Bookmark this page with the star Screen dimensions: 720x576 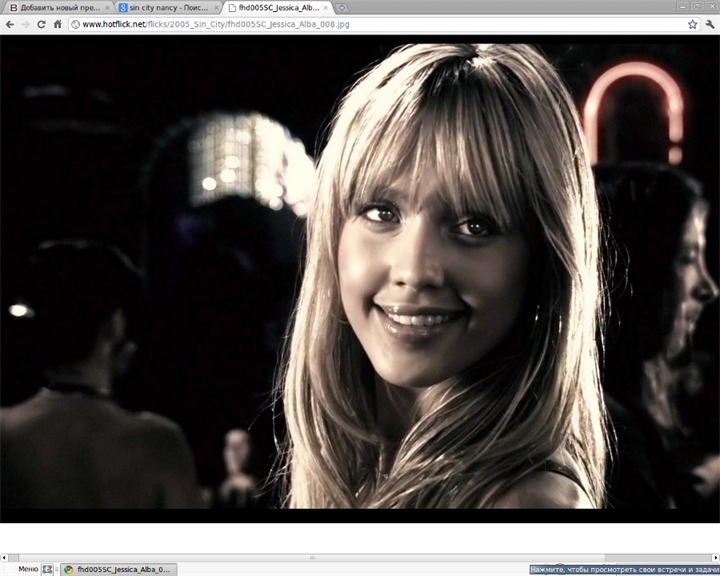(x=692, y=24)
